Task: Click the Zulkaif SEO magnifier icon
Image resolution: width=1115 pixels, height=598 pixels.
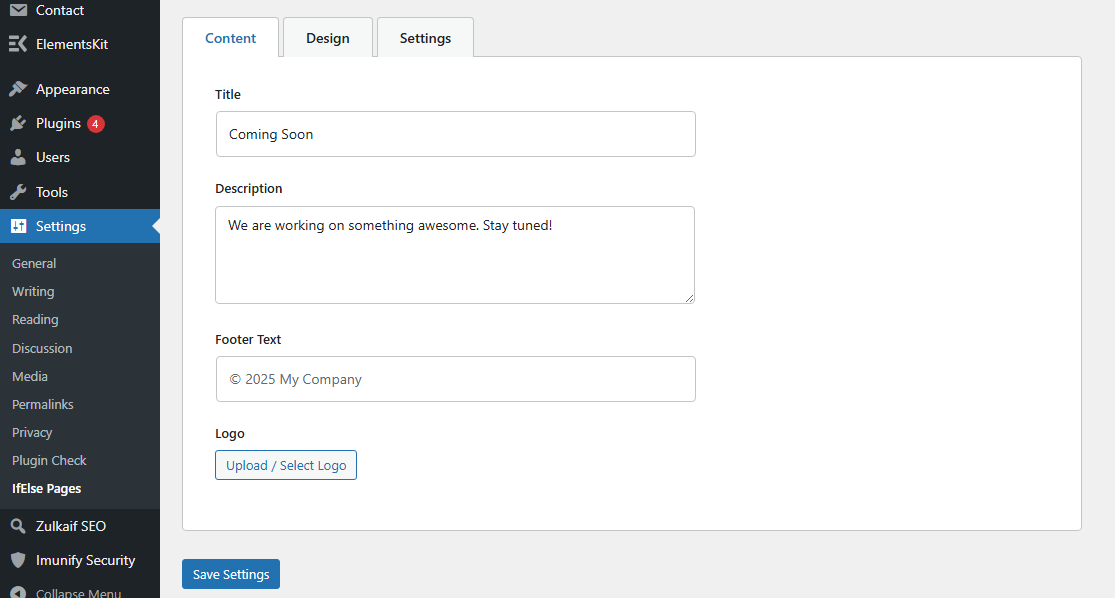Action: tap(18, 526)
